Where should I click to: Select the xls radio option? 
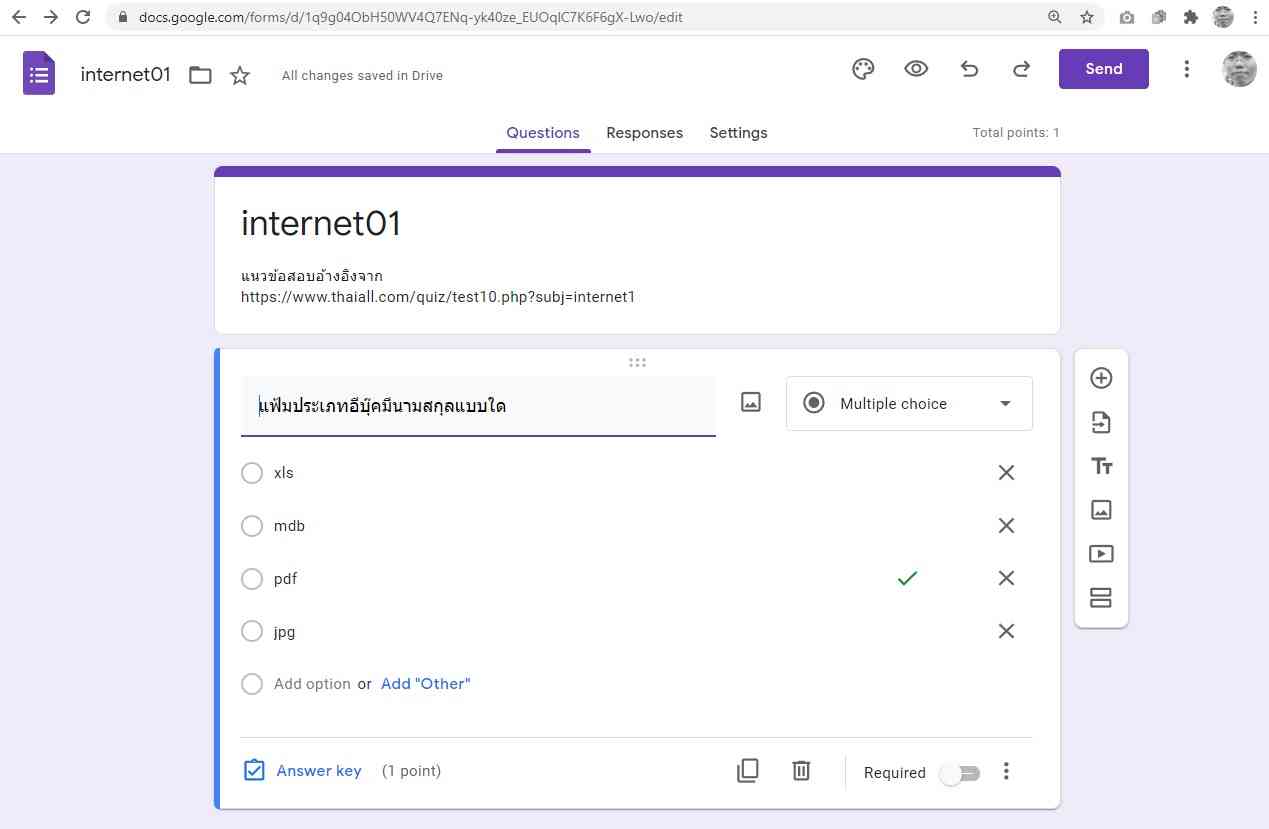point(252,473)
